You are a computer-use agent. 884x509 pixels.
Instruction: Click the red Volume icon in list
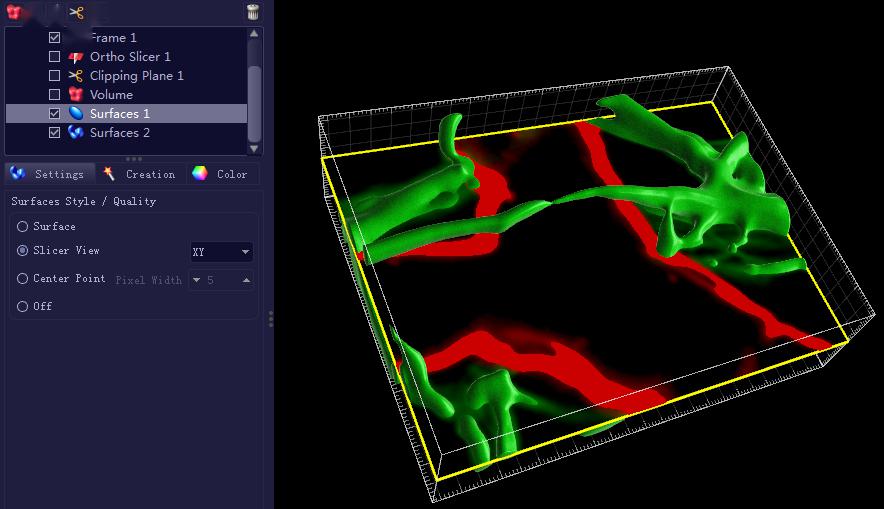(76, 95)
